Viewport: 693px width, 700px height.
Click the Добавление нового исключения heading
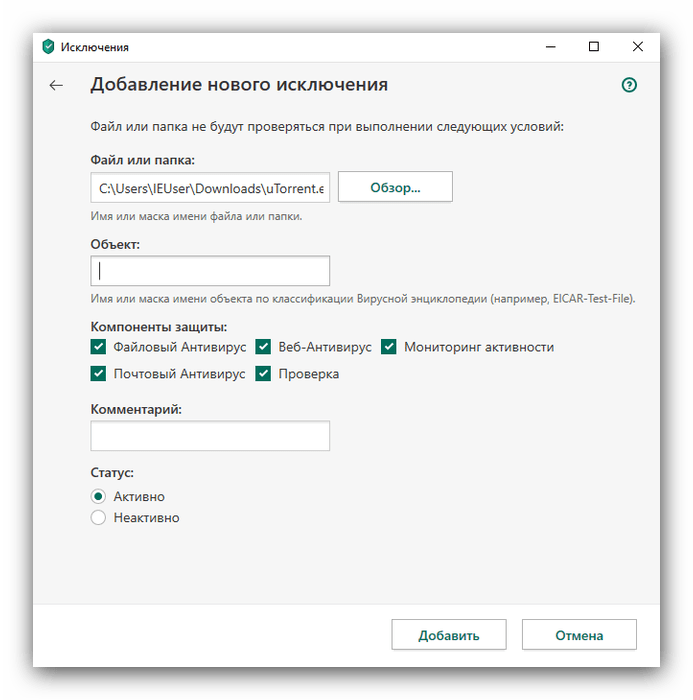239,84
